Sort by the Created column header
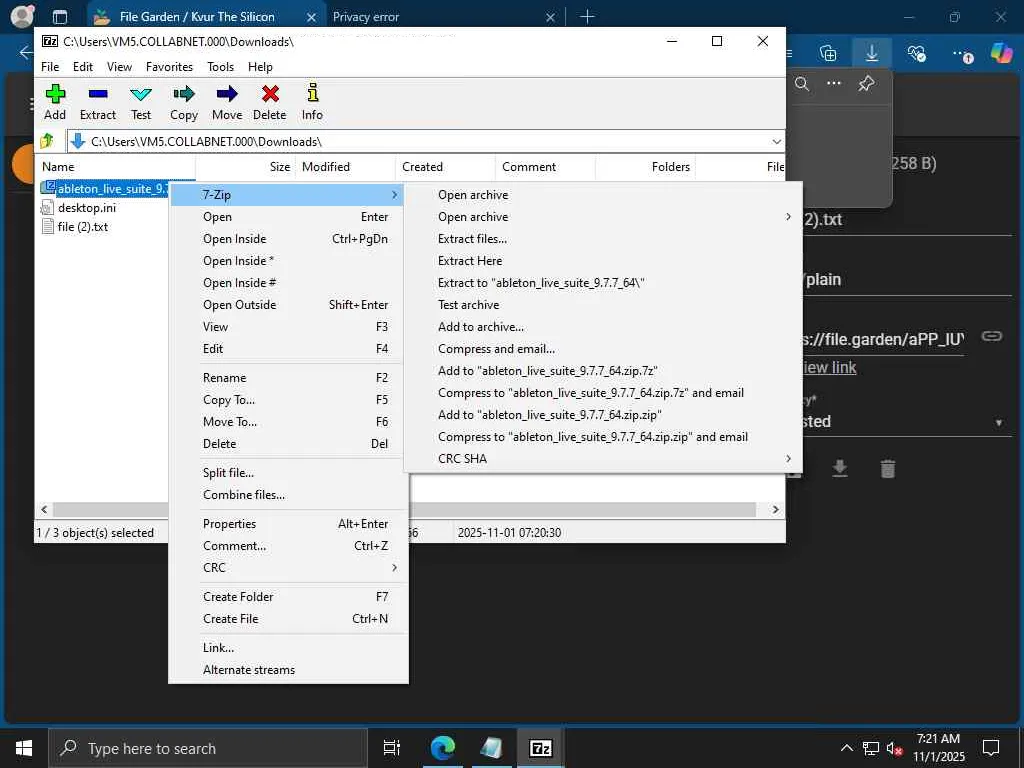Image resolution: width=1024 pixels, height=768 pixels. [445, 167]
